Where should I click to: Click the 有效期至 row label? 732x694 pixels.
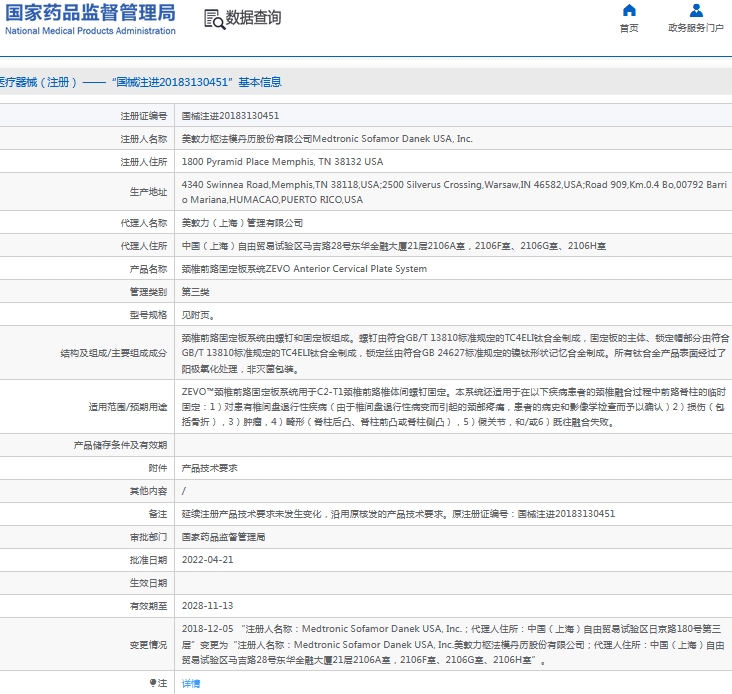pos(148,606)
